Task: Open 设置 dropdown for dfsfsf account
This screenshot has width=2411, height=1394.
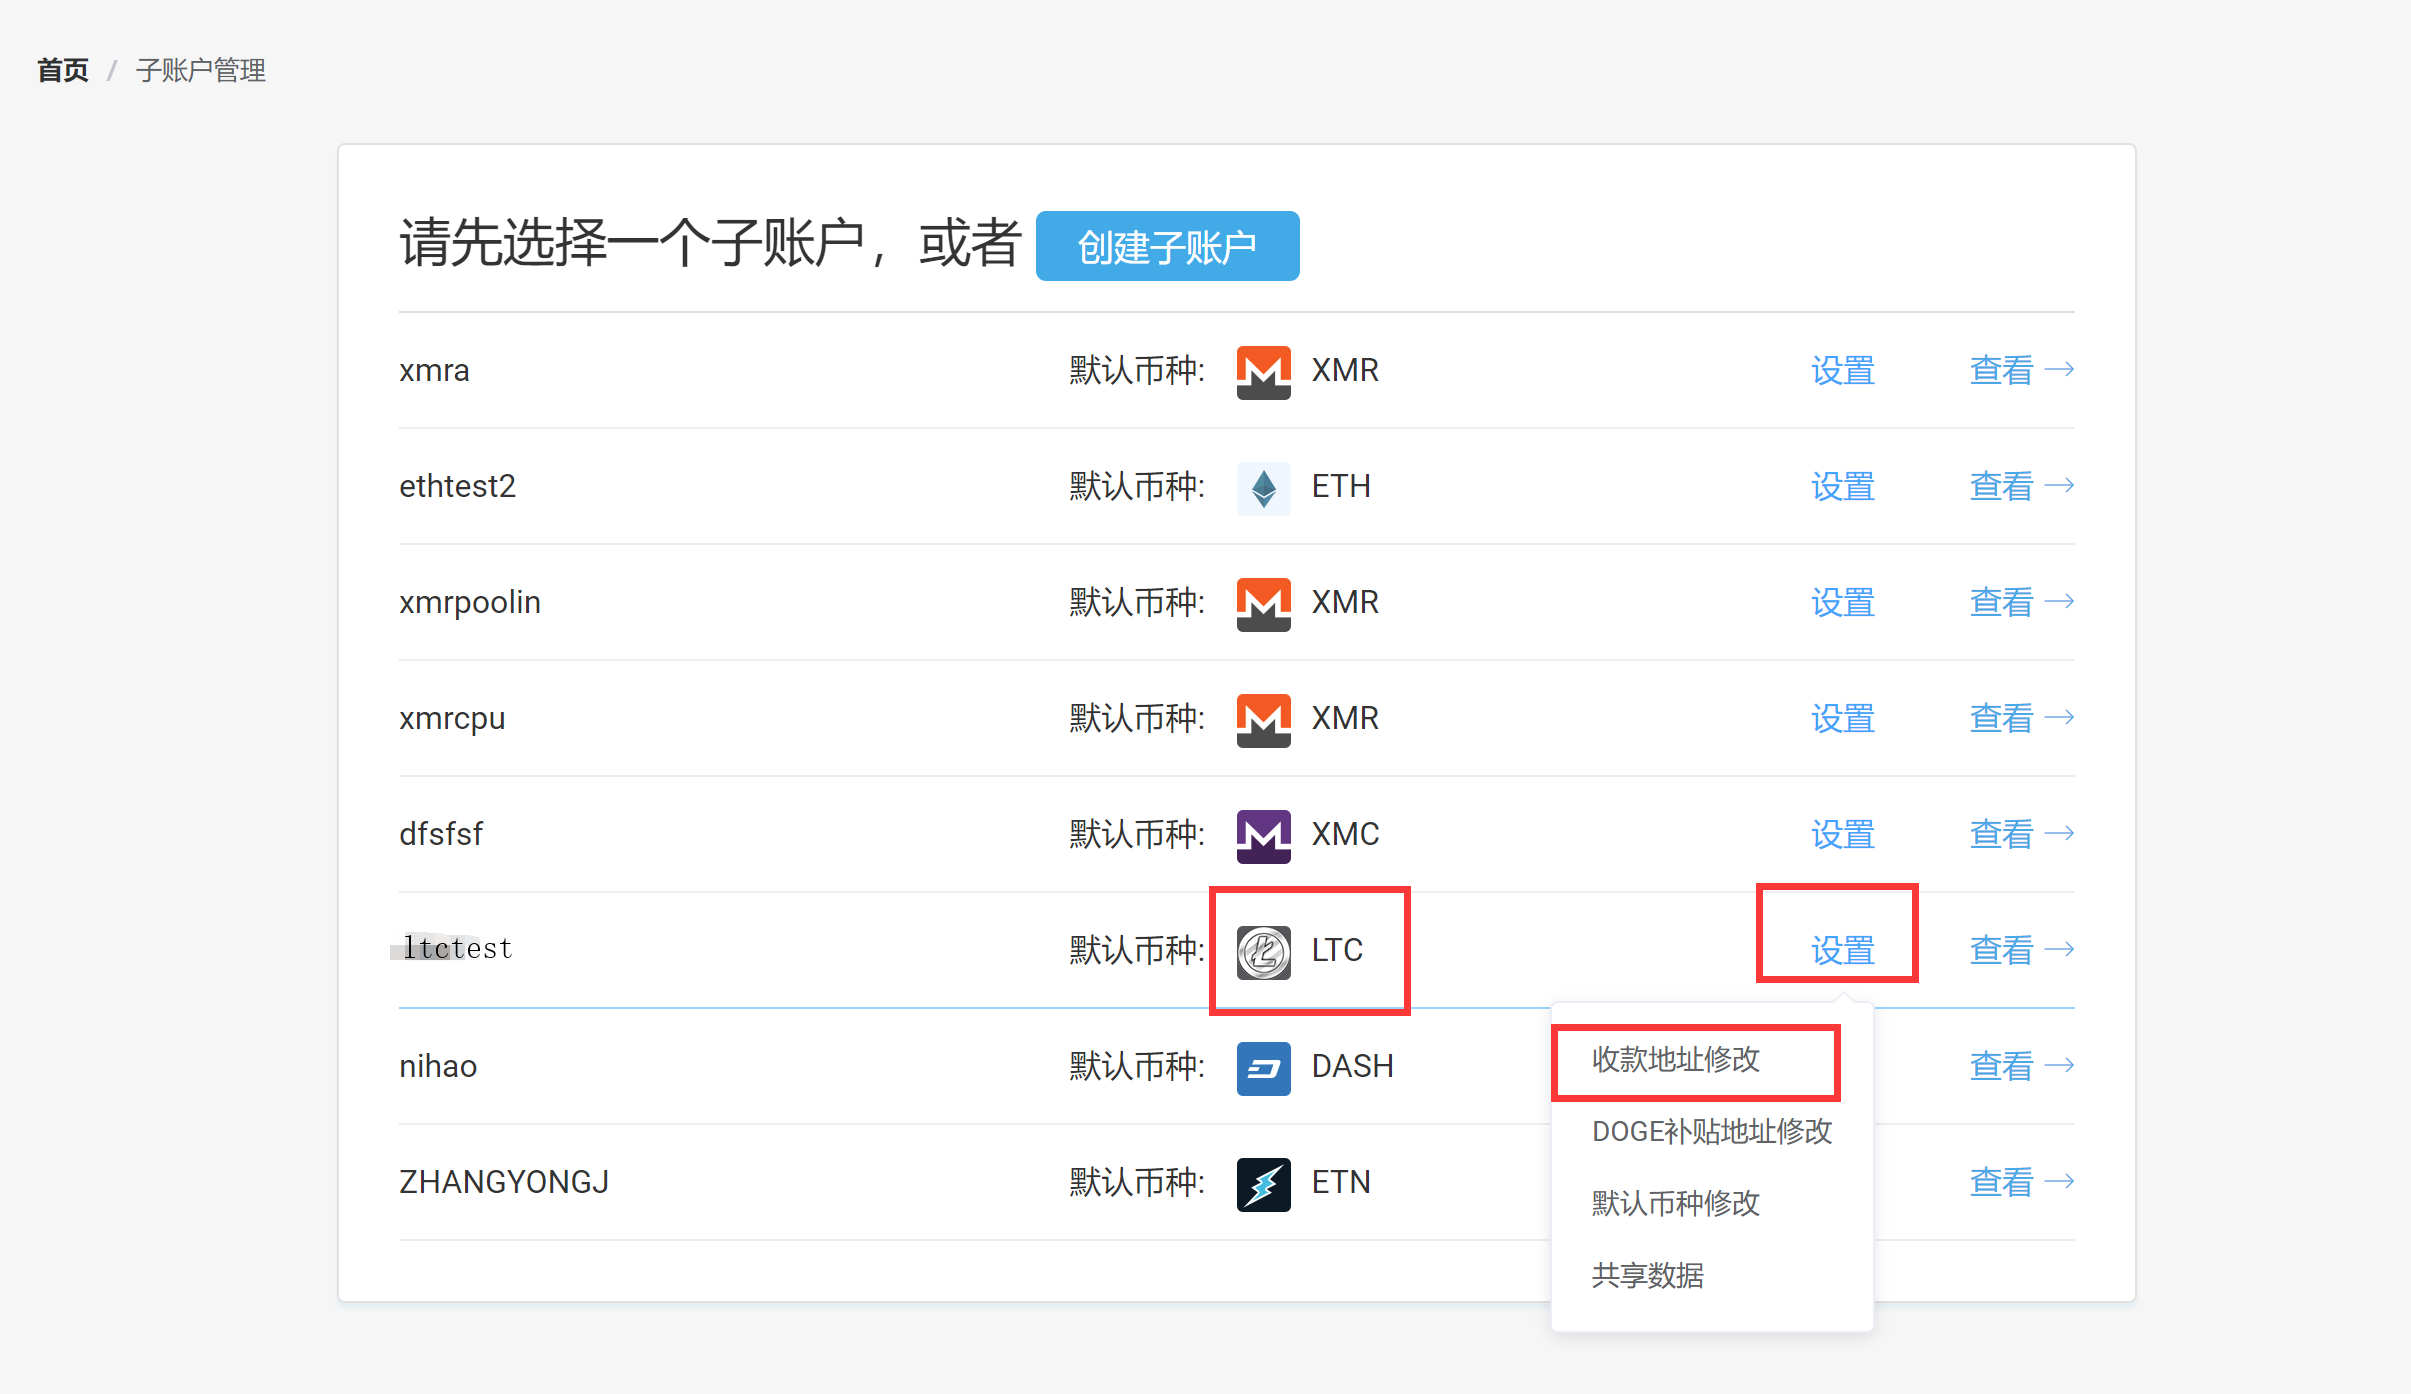Action: (x=1842, y=834)
